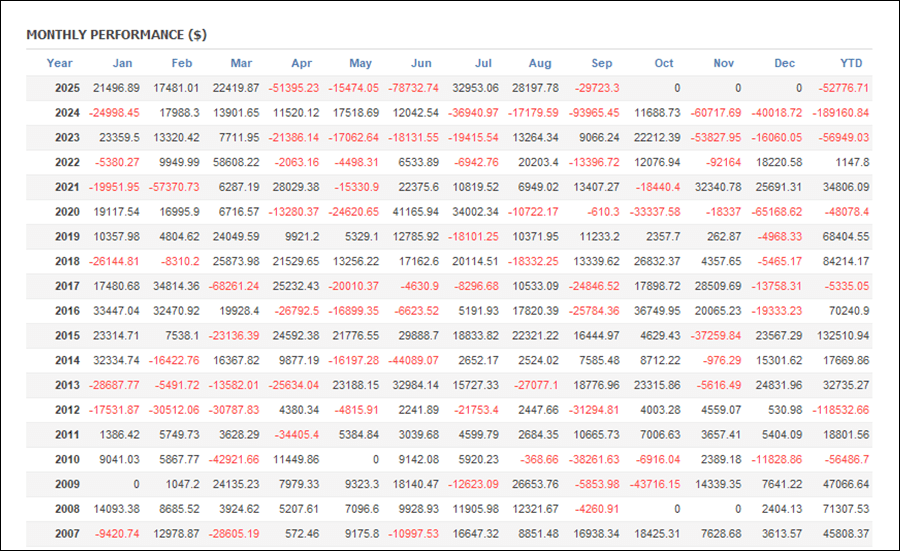Viewport: 900px width, 551px height.
Task: Select the 132510.94 YTD cell
Action: click(x=839, y=336)
